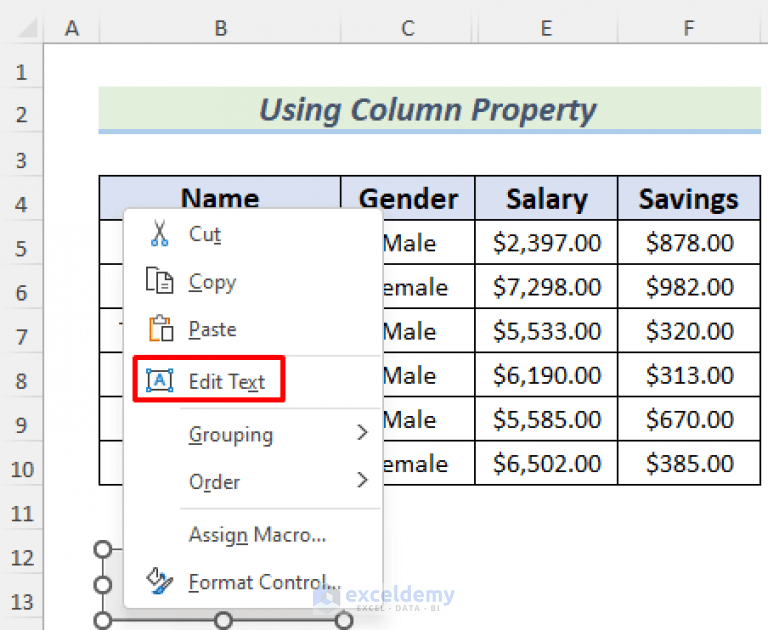This screenshot has width=768, height=630.
Task: Click the Female gender cell in row 6
Action: pyautogui.click(x=428, y=287)
